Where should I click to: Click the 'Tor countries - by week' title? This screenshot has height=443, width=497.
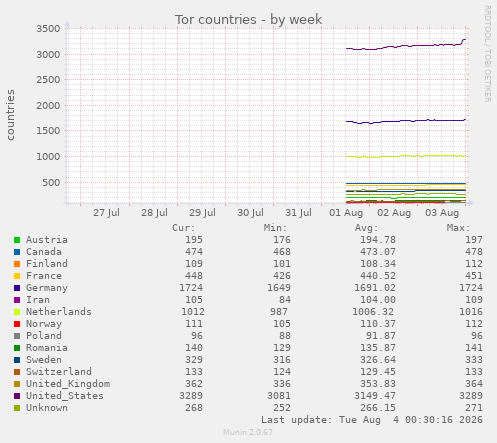click(249, 20)
